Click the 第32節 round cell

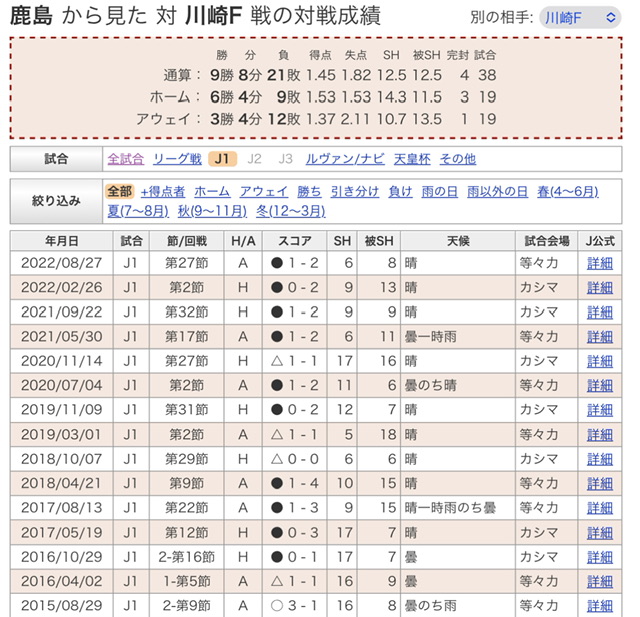(x=187, y=312)
